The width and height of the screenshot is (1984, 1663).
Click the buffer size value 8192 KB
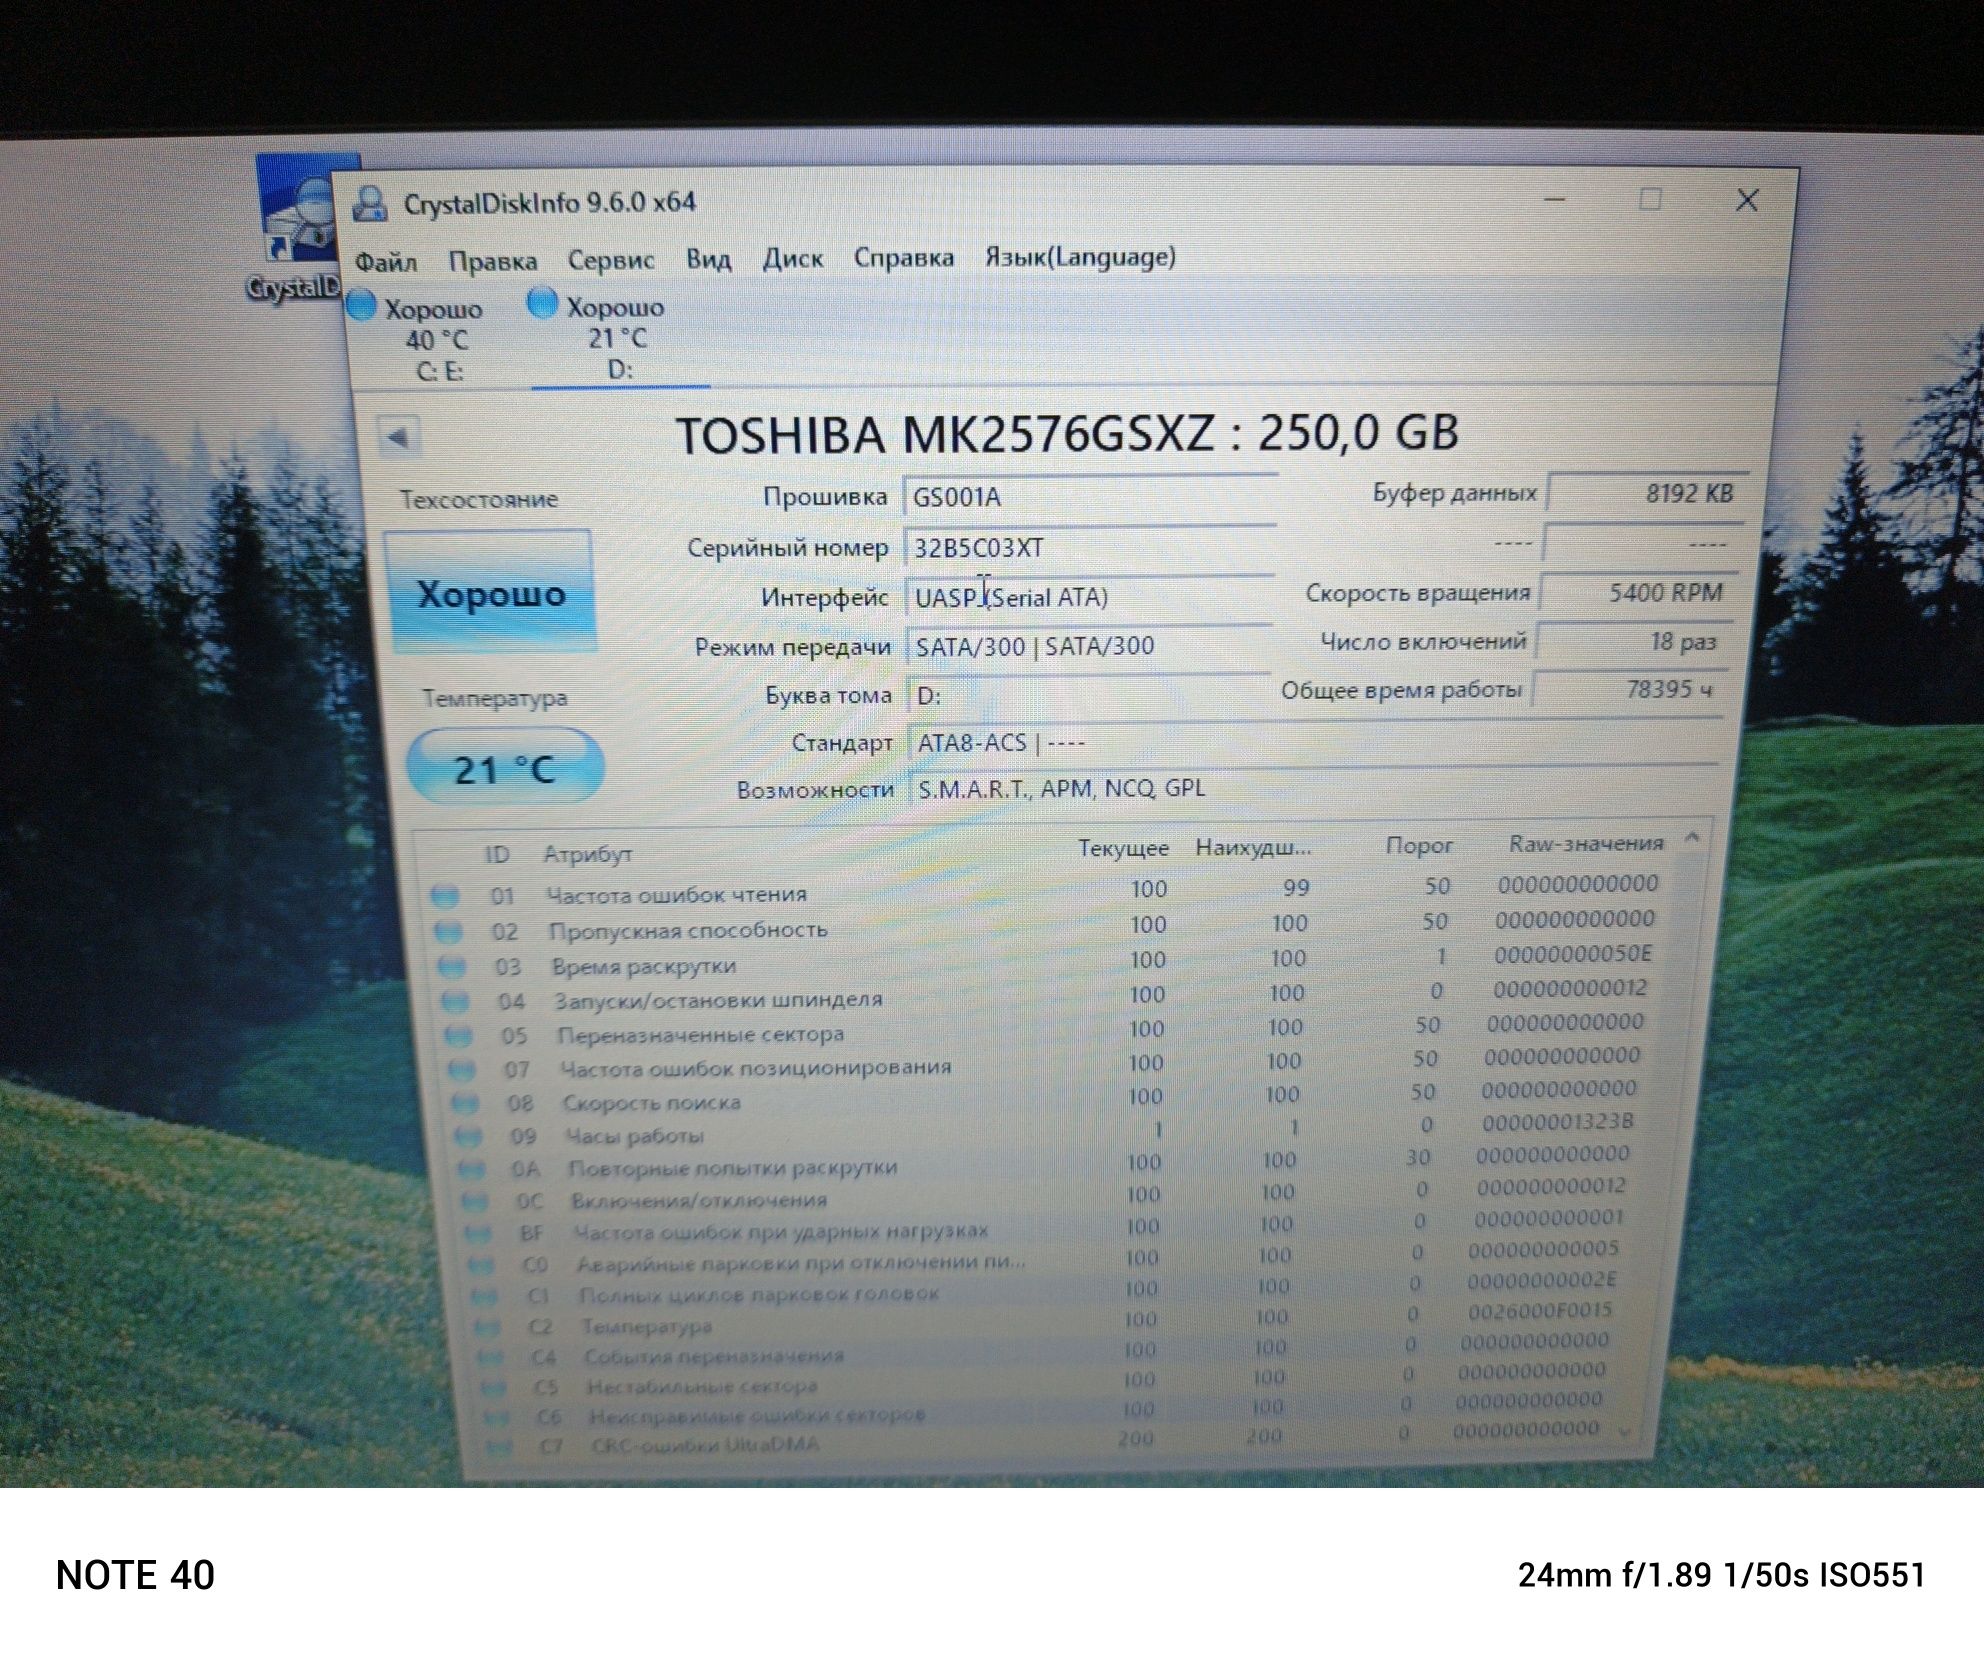(x=1647, y=492)
